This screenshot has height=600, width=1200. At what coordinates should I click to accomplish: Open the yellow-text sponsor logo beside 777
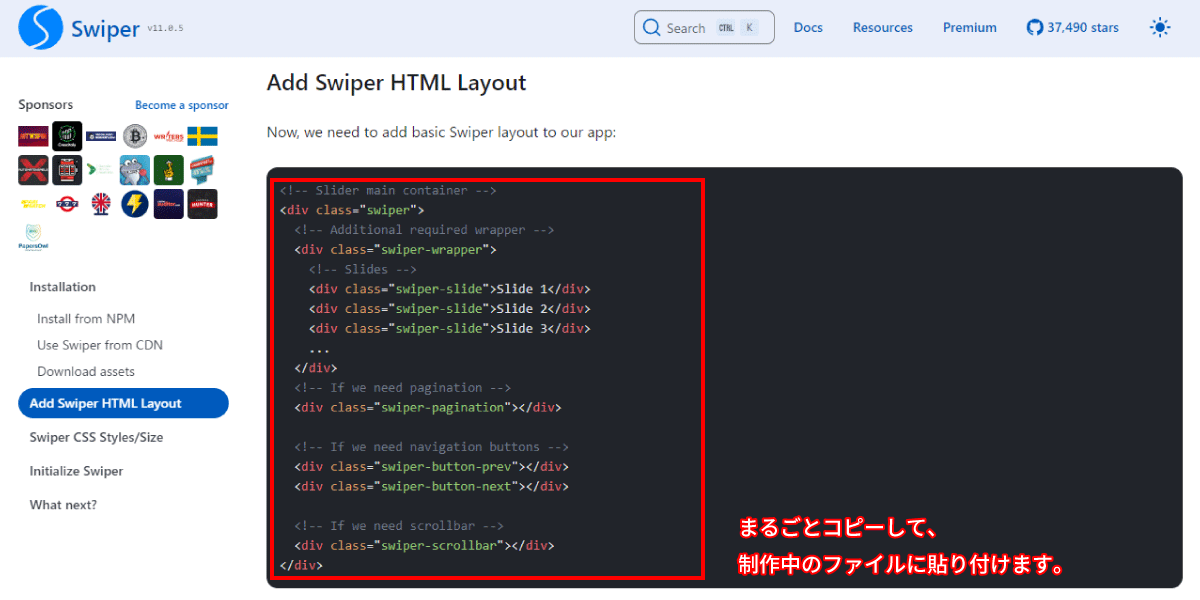click(33, 204)
